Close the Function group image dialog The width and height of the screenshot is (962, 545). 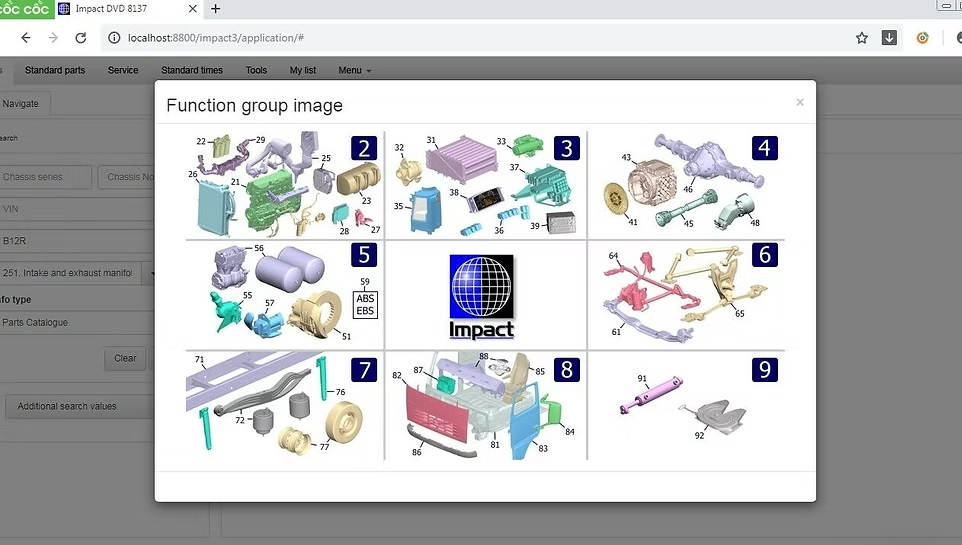pyautogui.click(x=799, y=102)
